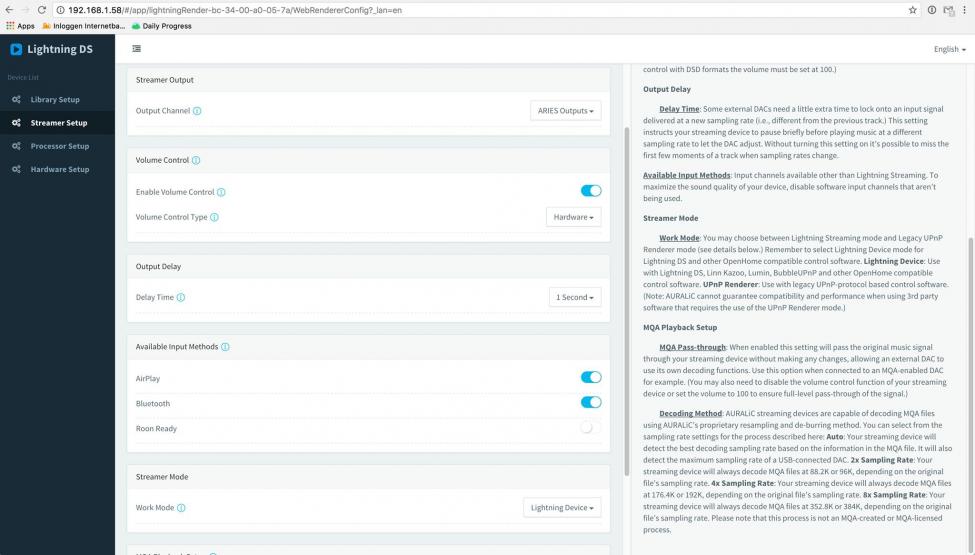
Task: Open the ARIES Outputs dropdown
Action: [x=565, y=111]
